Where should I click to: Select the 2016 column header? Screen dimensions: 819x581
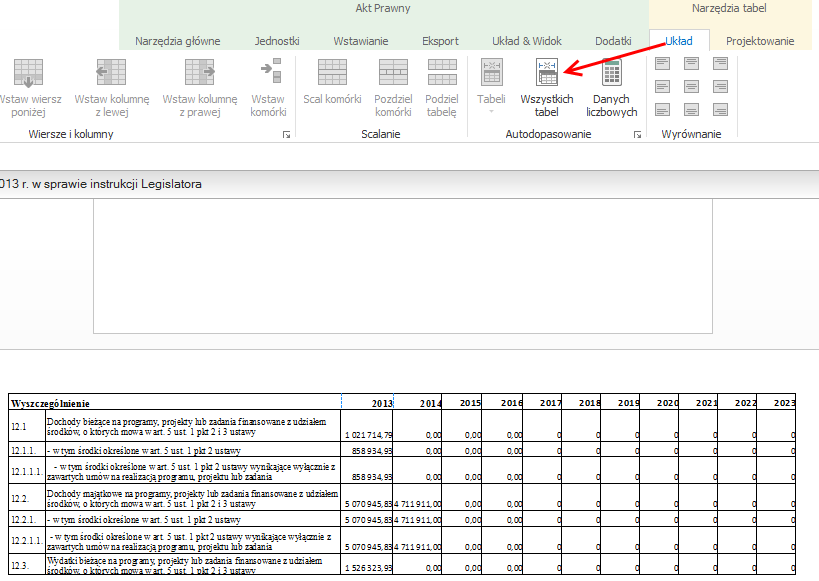point(502,402)
